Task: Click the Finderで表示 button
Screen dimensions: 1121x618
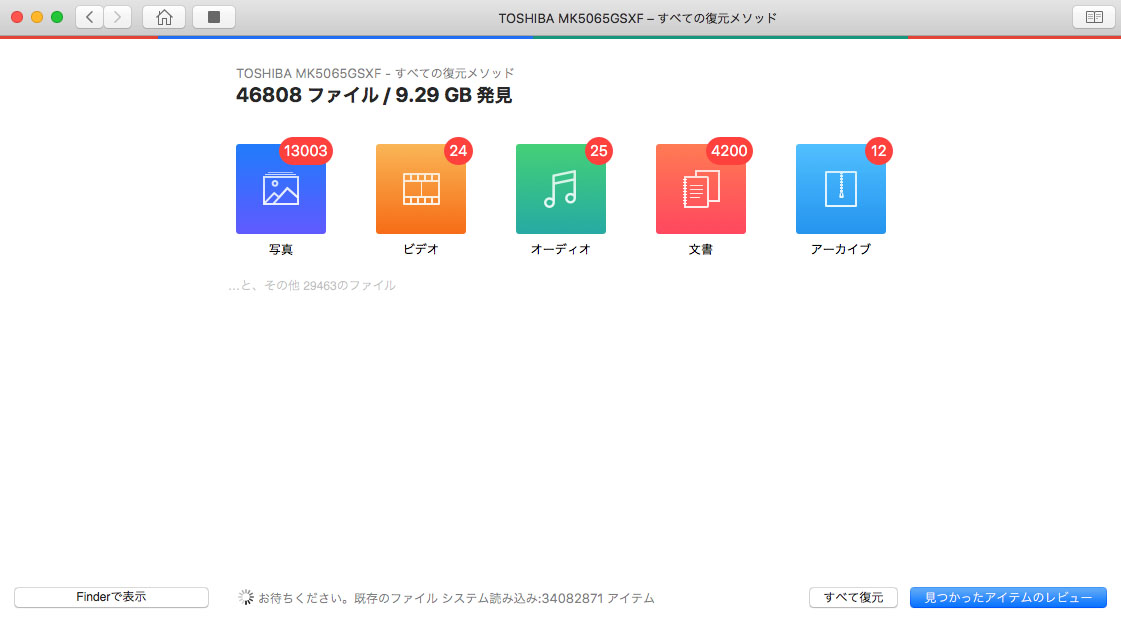Action: 110,597
